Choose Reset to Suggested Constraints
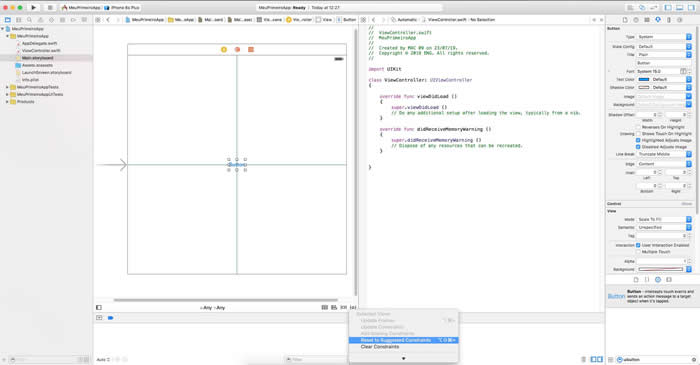 point(403,340)
